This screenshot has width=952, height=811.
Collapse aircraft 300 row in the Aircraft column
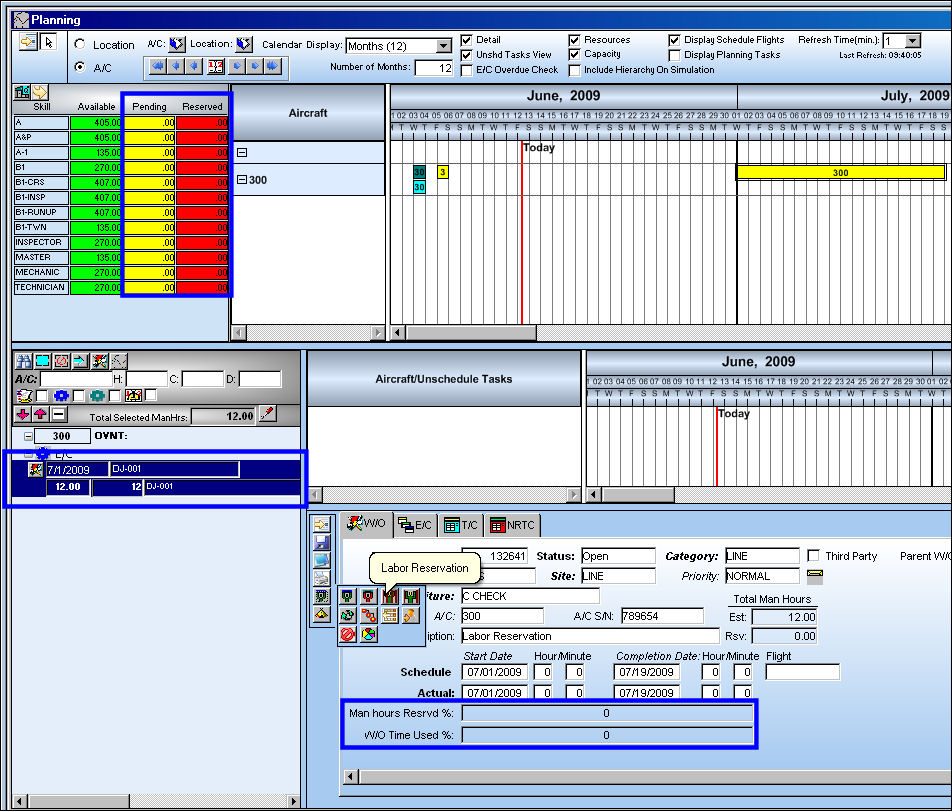242,180
